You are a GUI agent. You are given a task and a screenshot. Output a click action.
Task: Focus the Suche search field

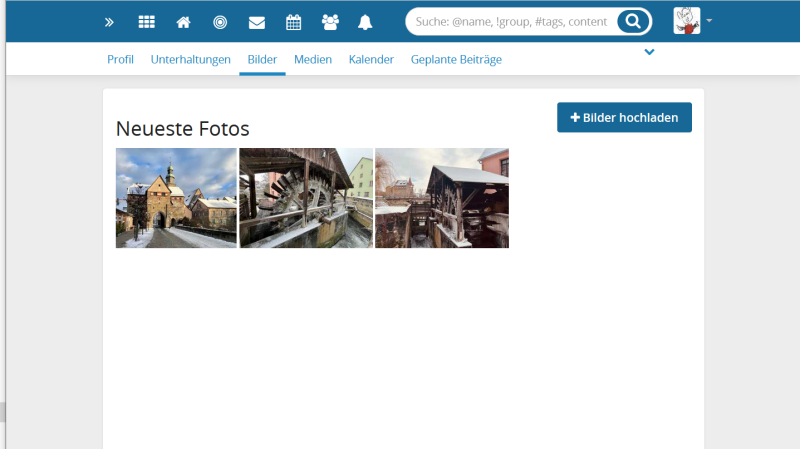[510, 21]
